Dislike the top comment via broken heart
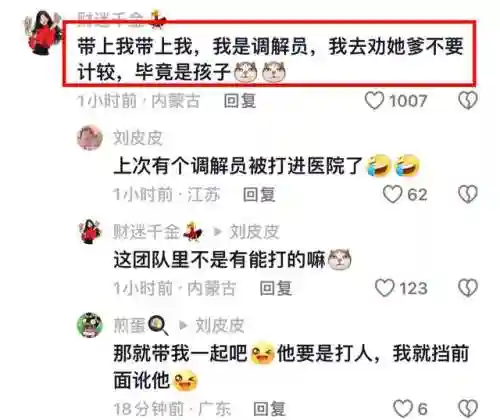The height and width of the screenshot is (420, 500). (x=468, y=100)
